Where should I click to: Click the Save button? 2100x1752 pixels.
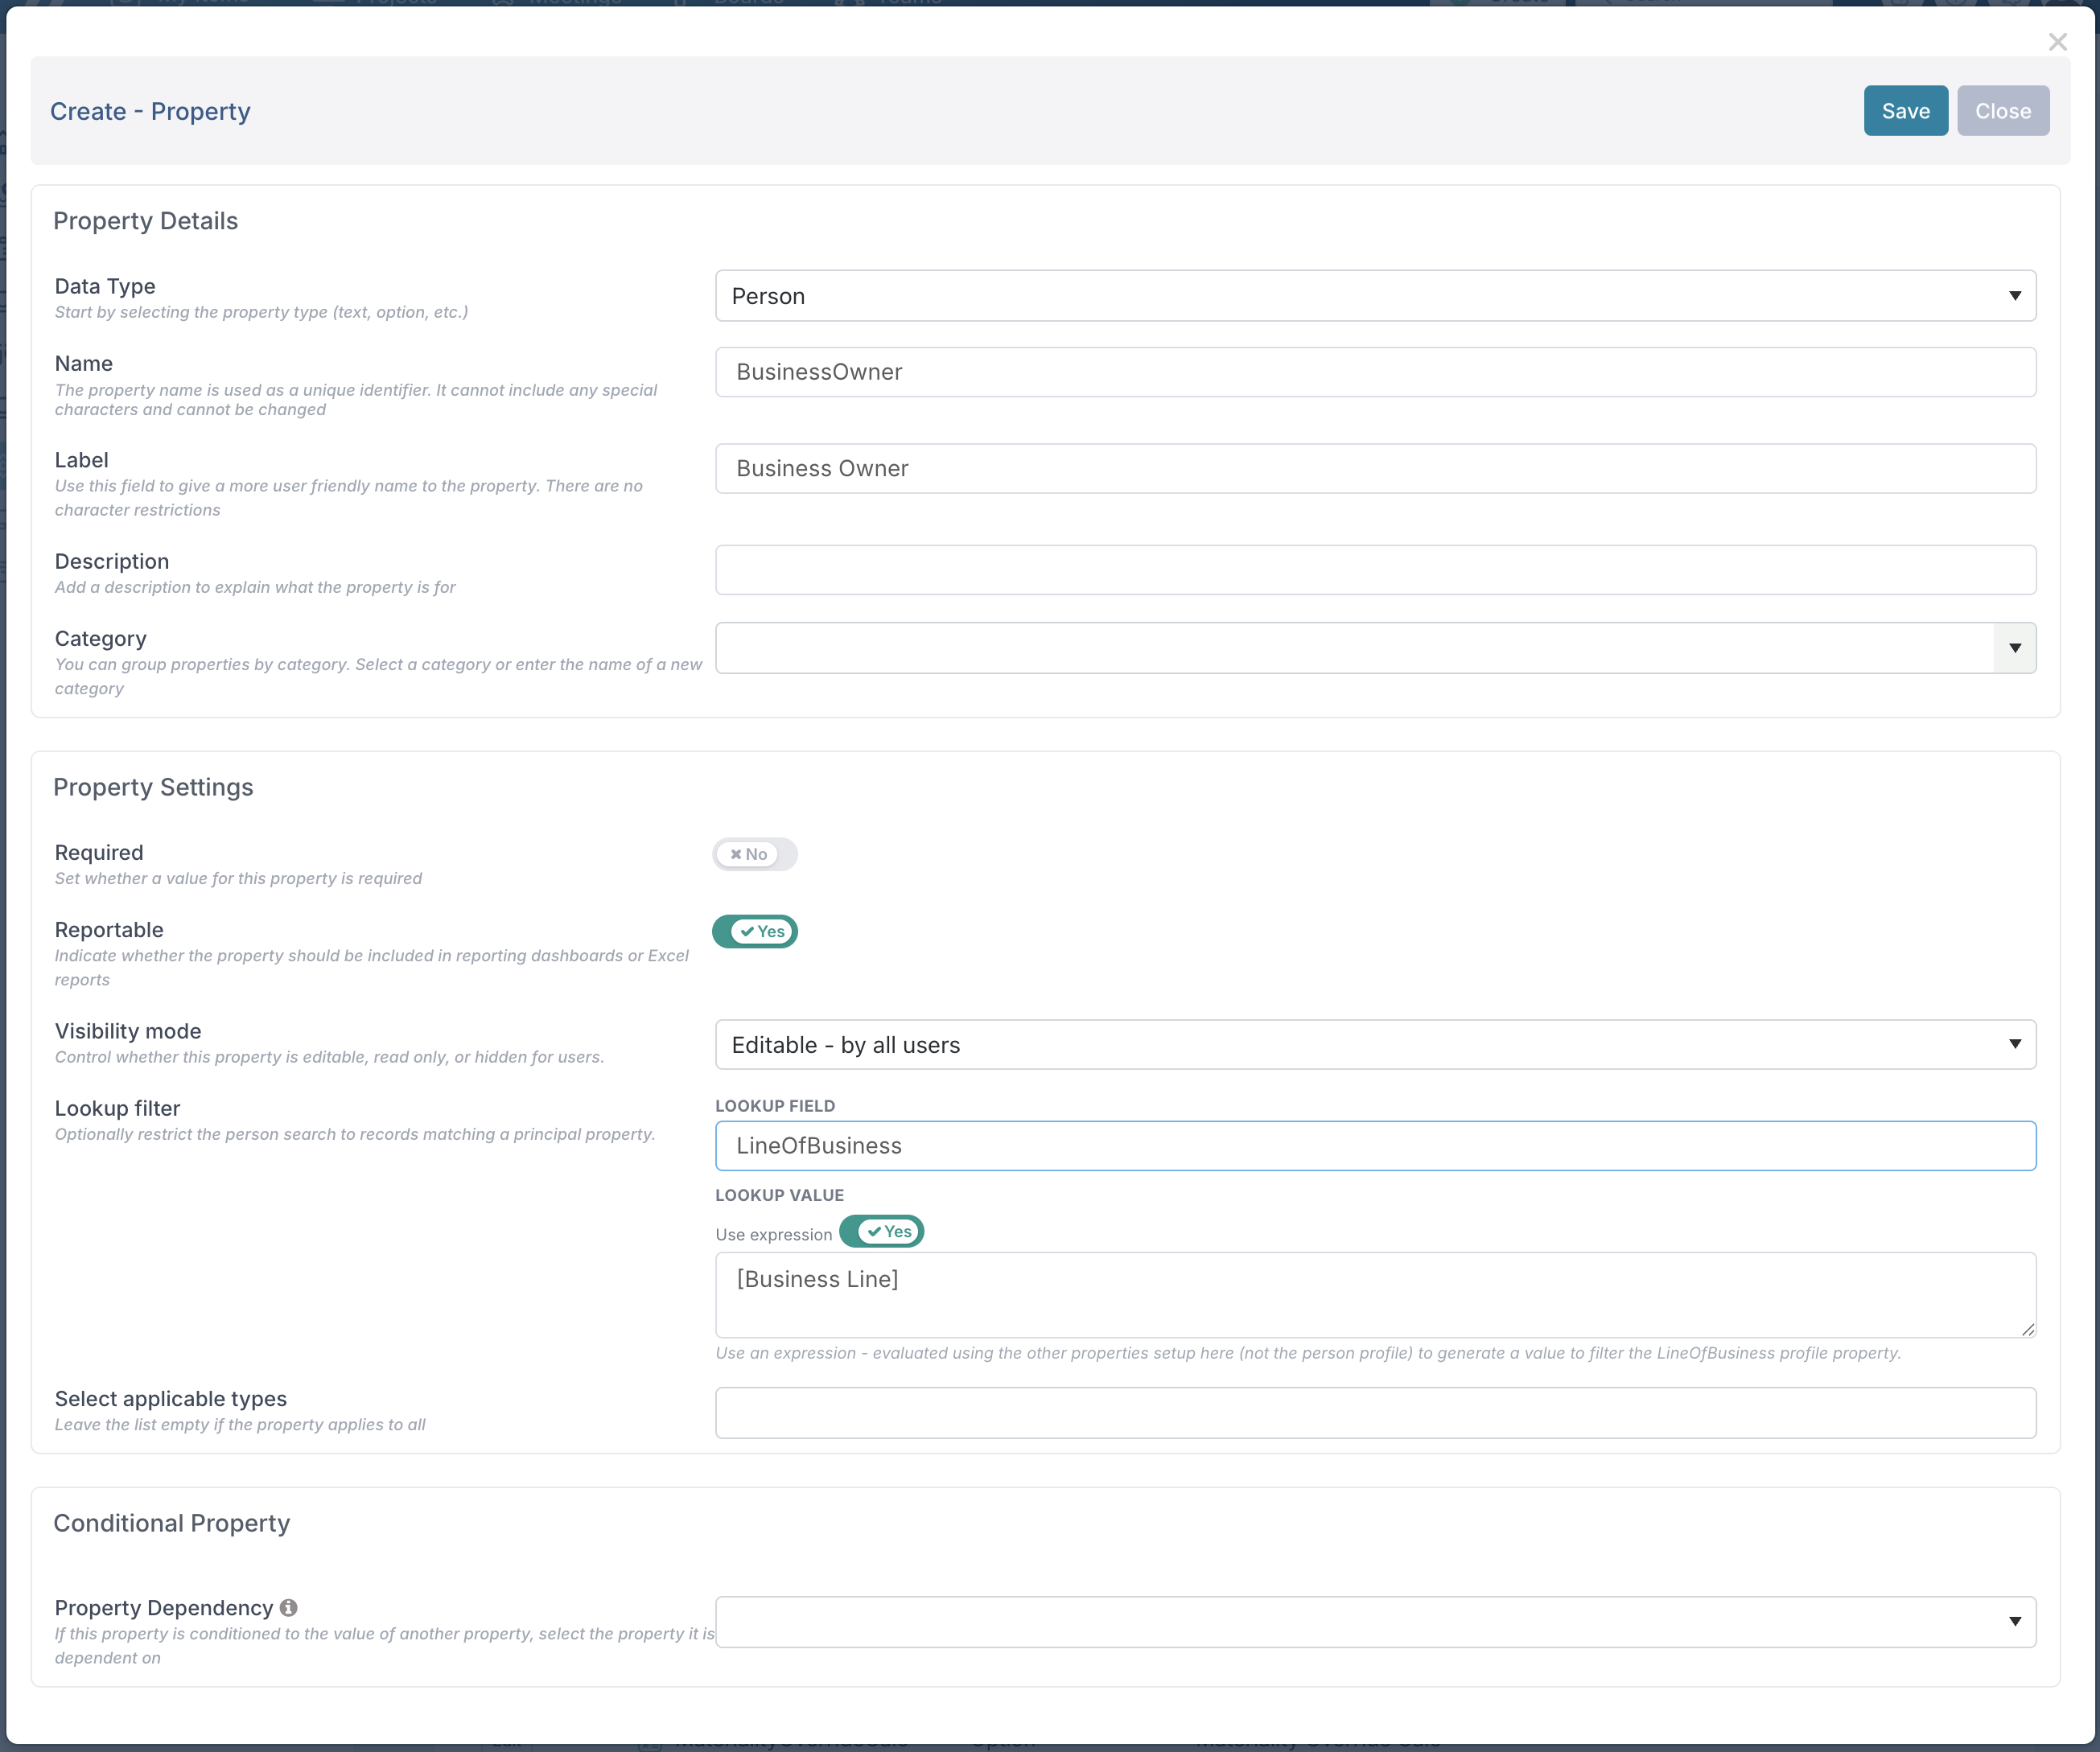[x=1905, y=111]
